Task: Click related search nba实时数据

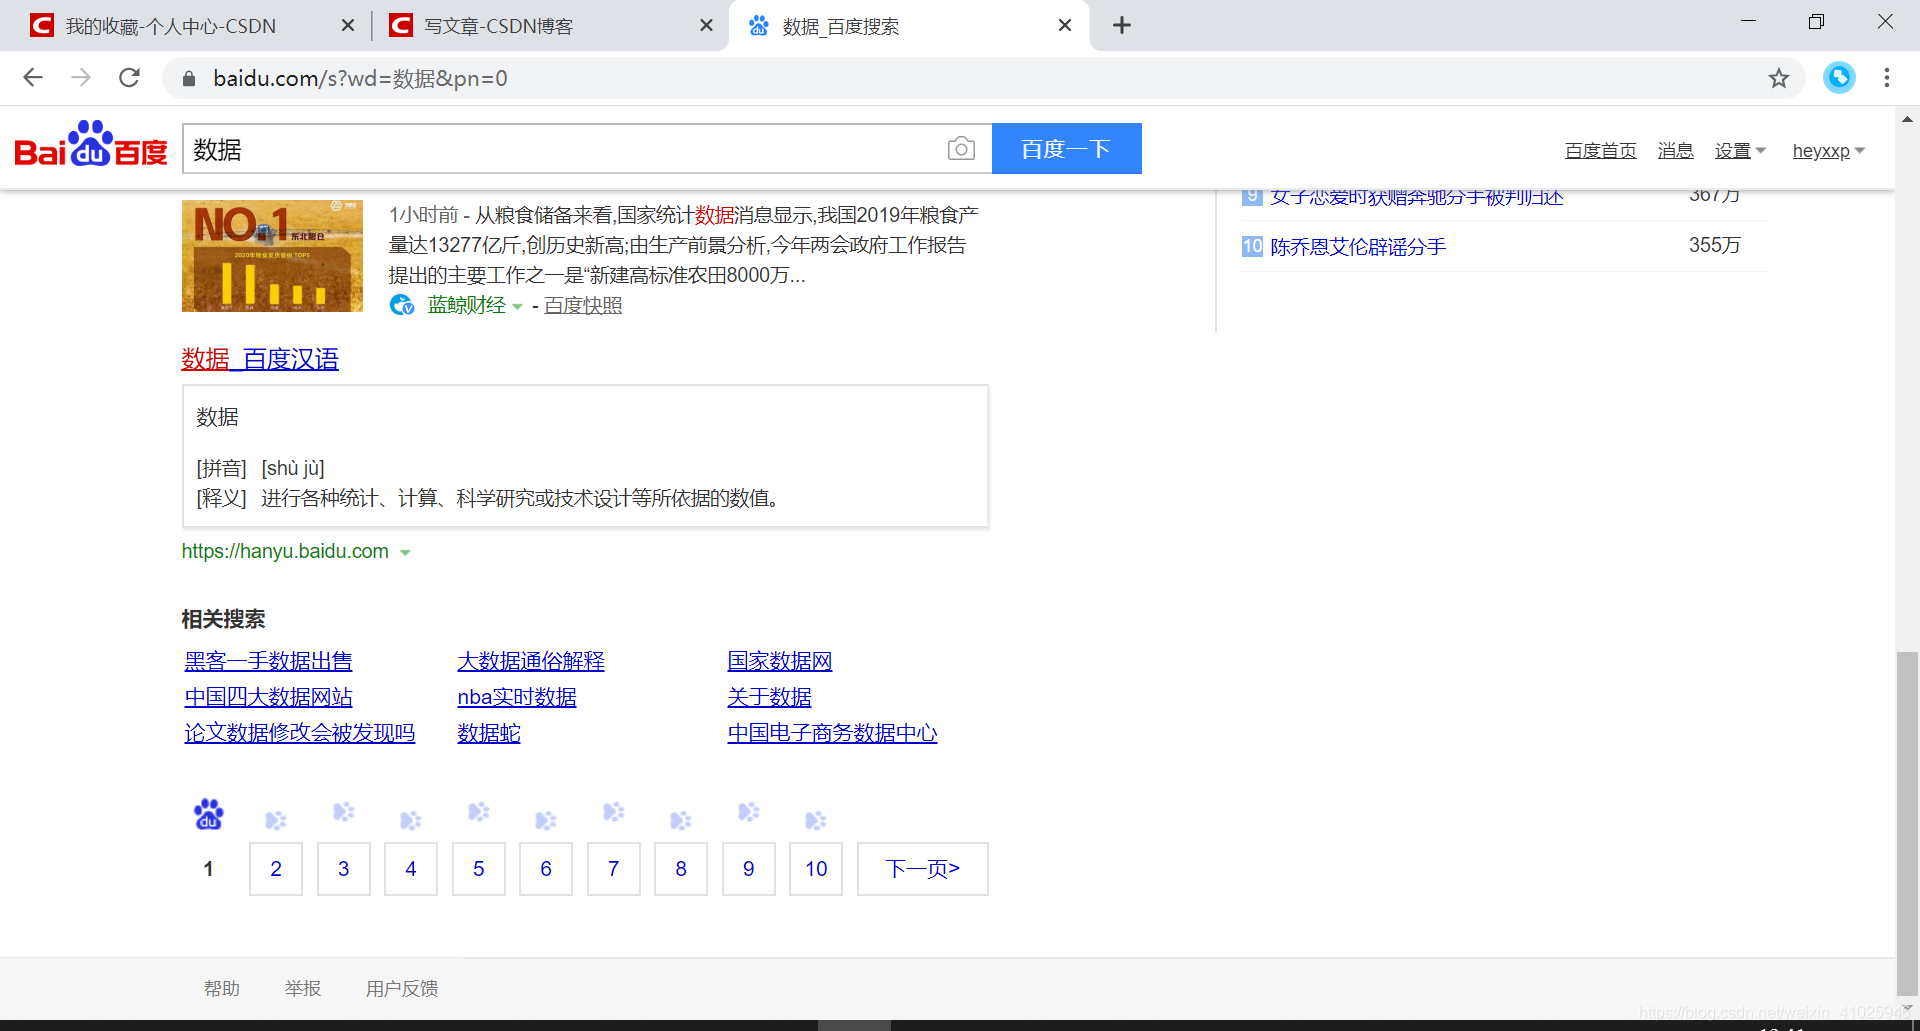Action: click(x=517, y=697)
